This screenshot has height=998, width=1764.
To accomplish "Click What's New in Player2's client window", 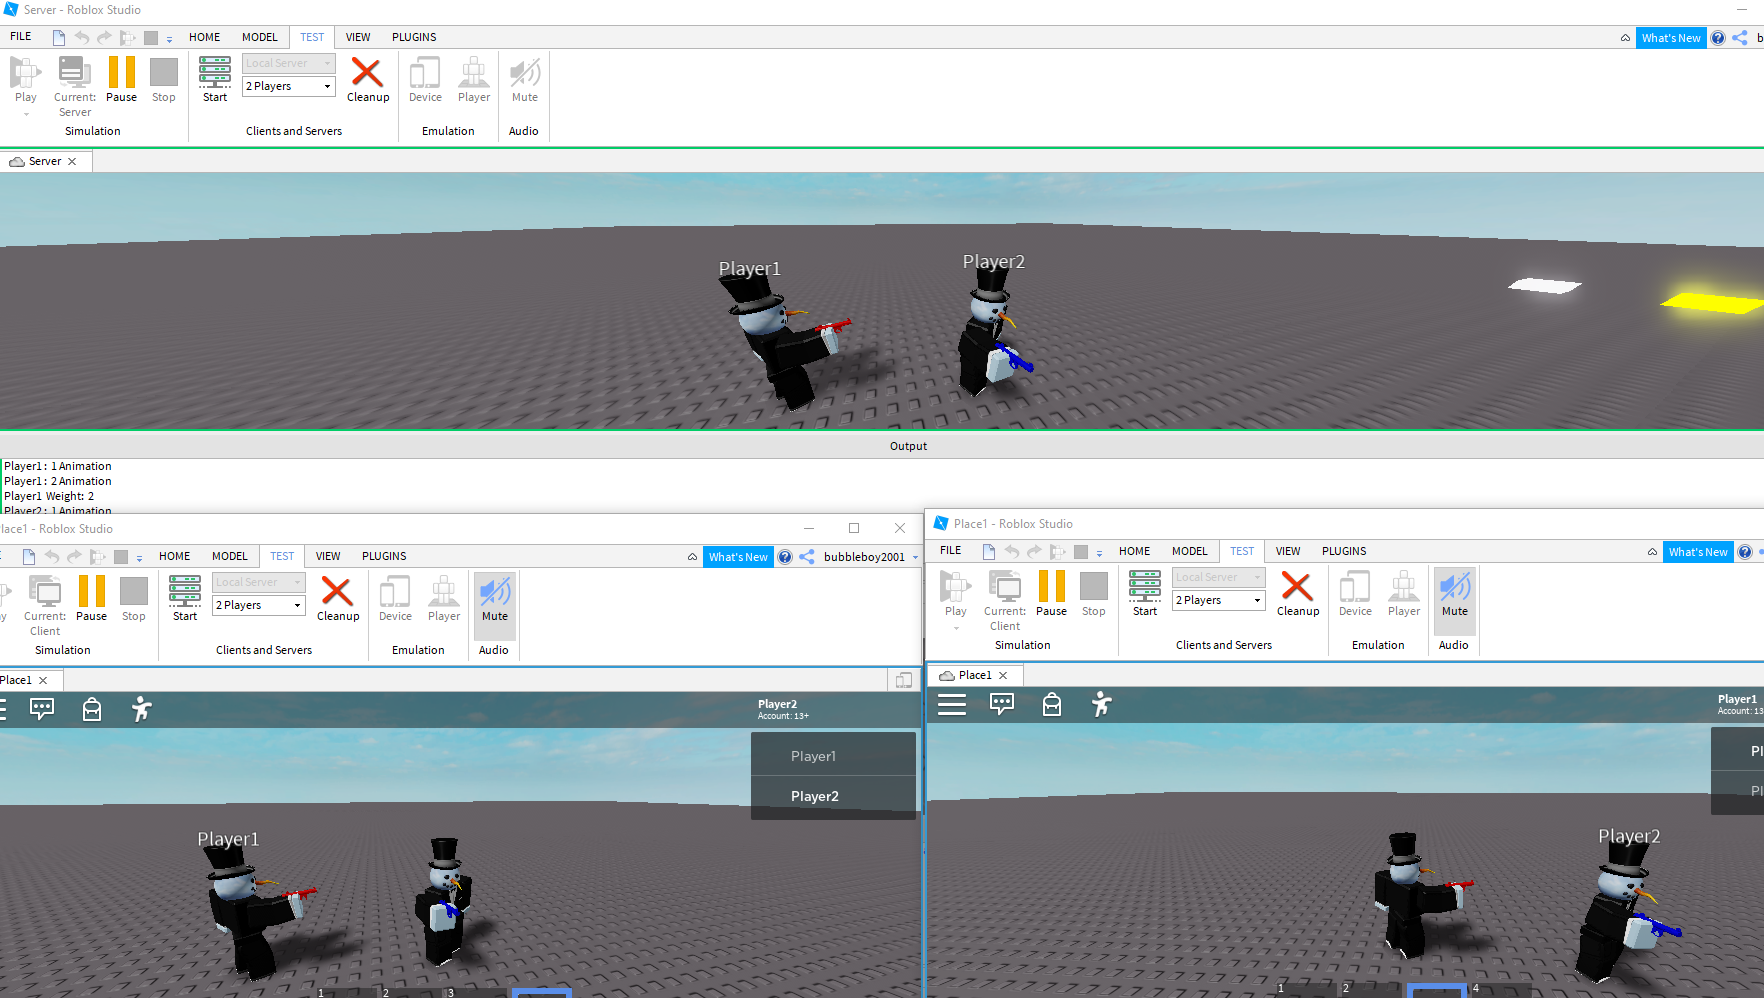I will (x=738, y=557).
